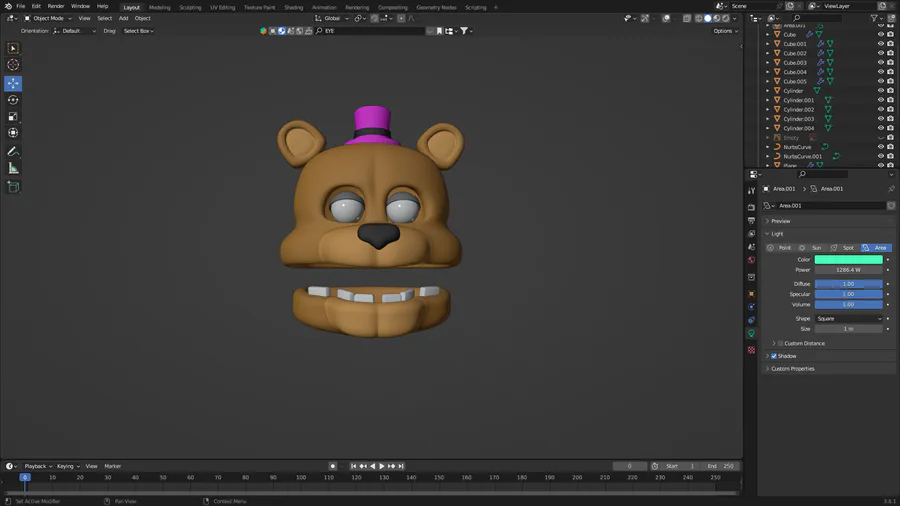Toggle visibility of Cube.003
The height and width of the screenshot is (506, 900).
pyautogui.click(x=880, y=63)
